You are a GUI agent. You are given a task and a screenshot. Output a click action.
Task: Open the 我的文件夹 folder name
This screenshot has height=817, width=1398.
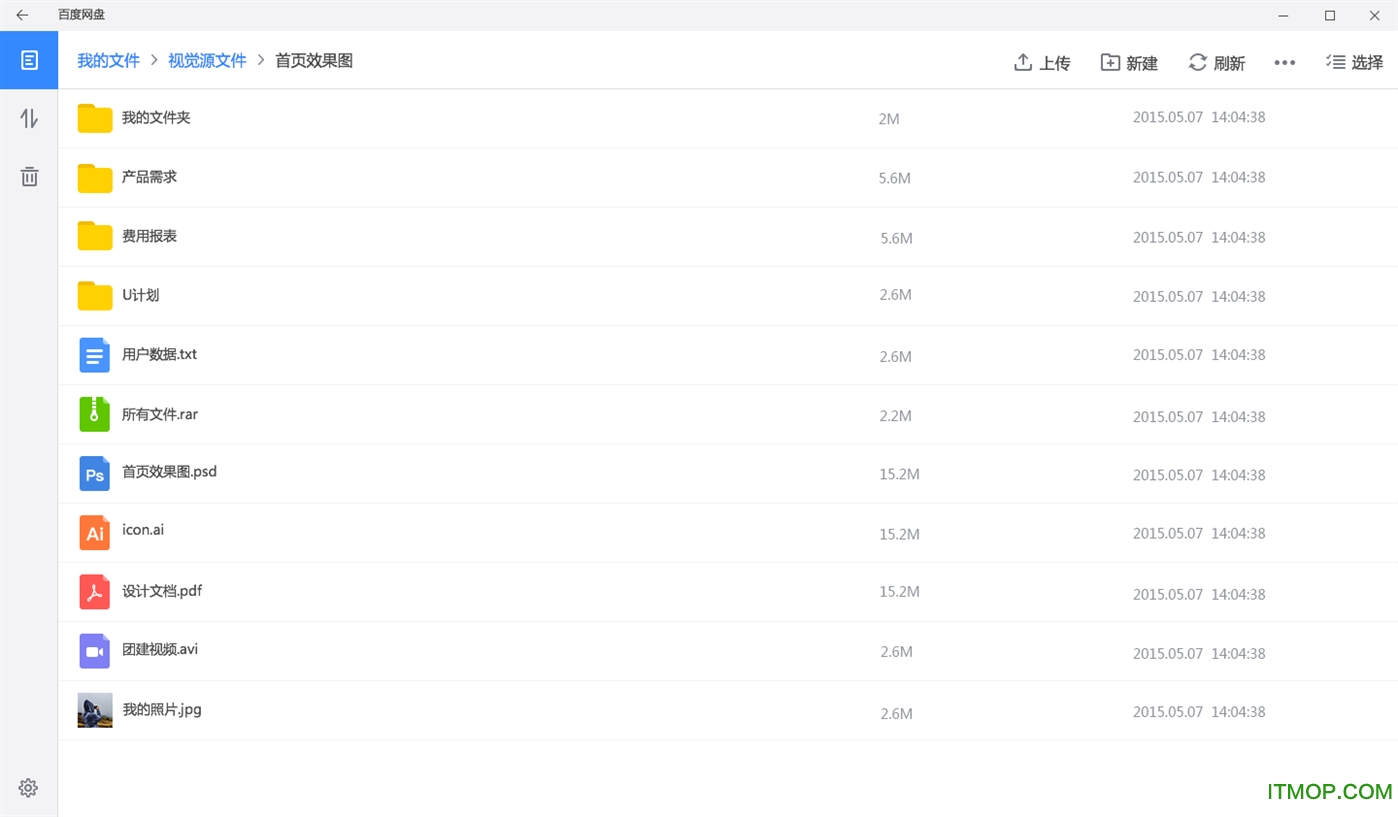pyautogui.click(x=156, y=117)
